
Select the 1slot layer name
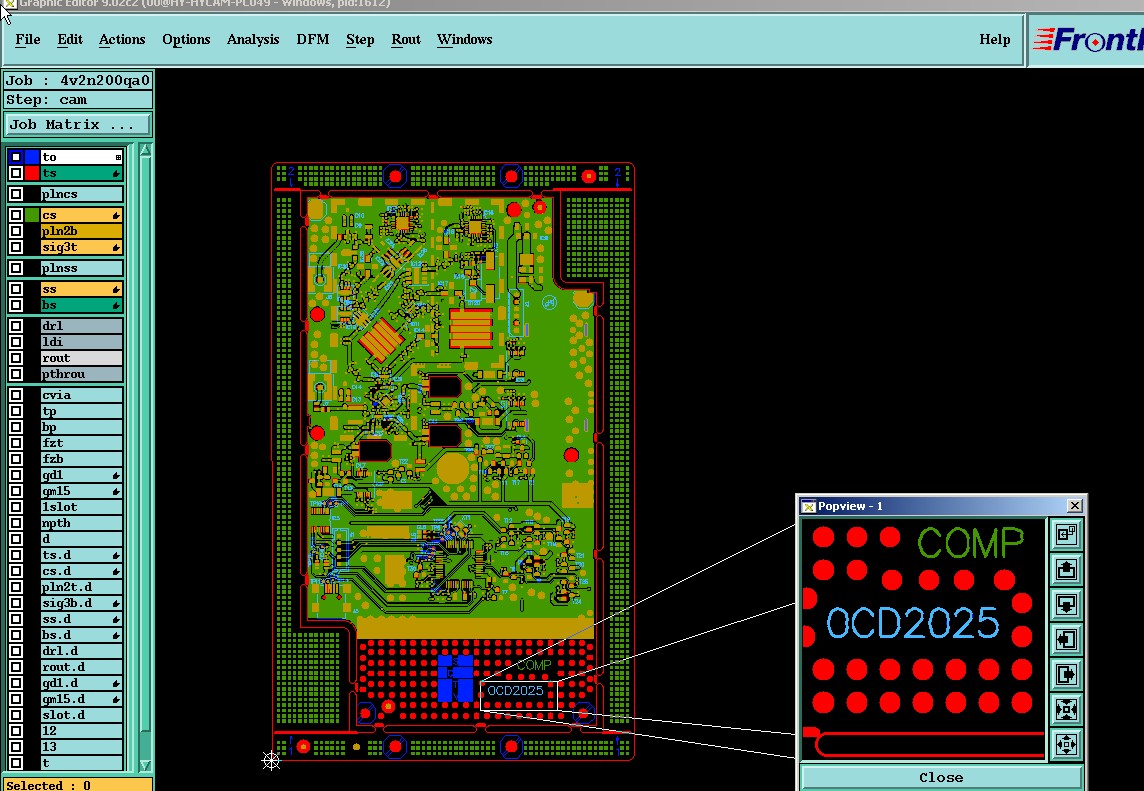(x=81, y=507)
